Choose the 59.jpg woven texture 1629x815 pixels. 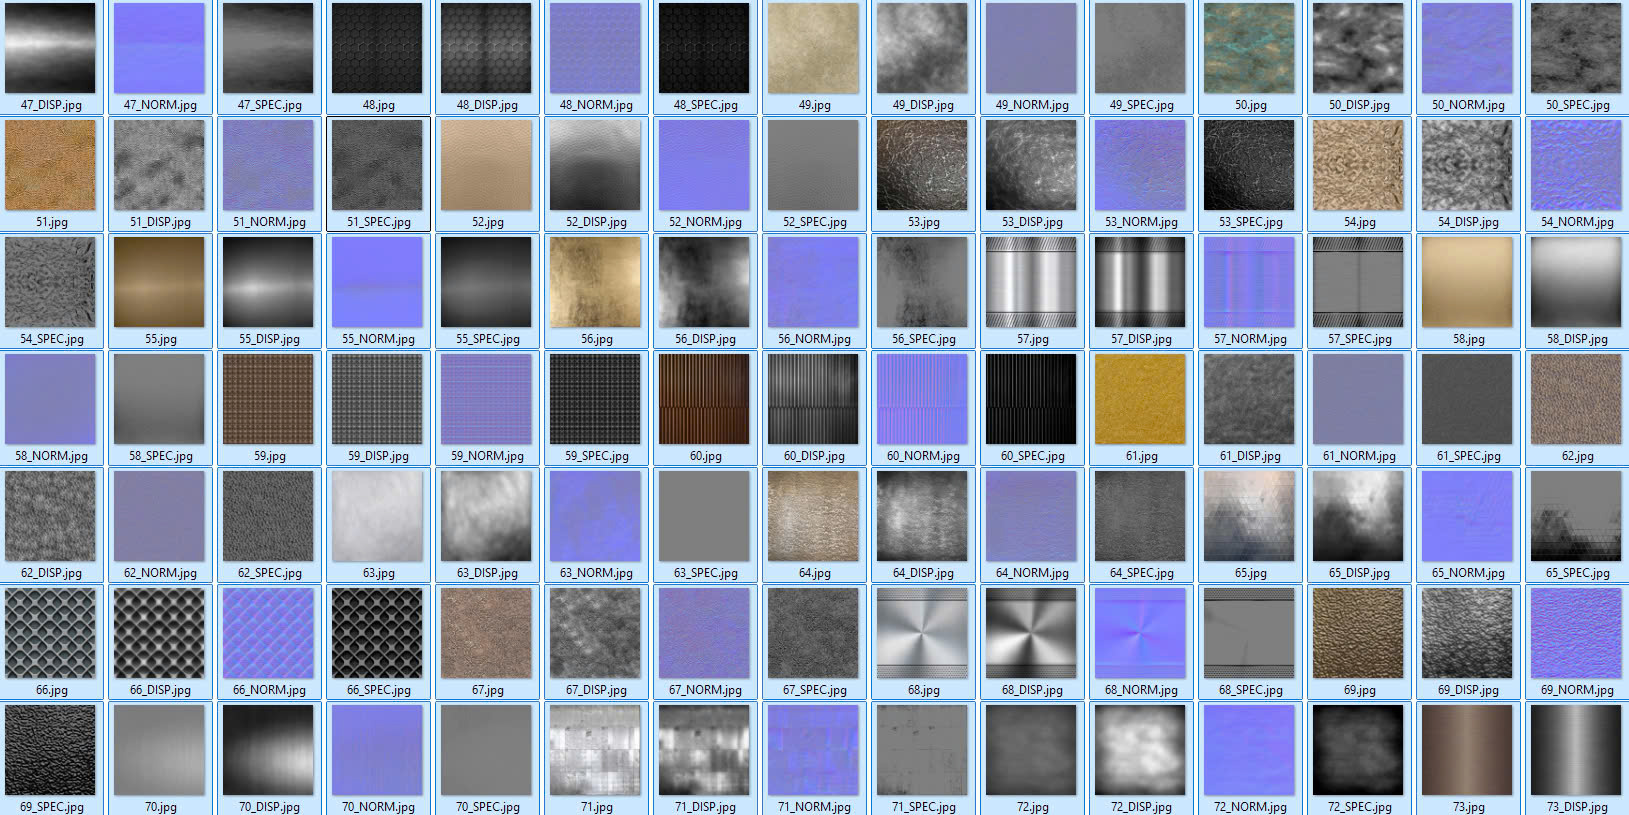pyautogui.click(x=268, y=399)
